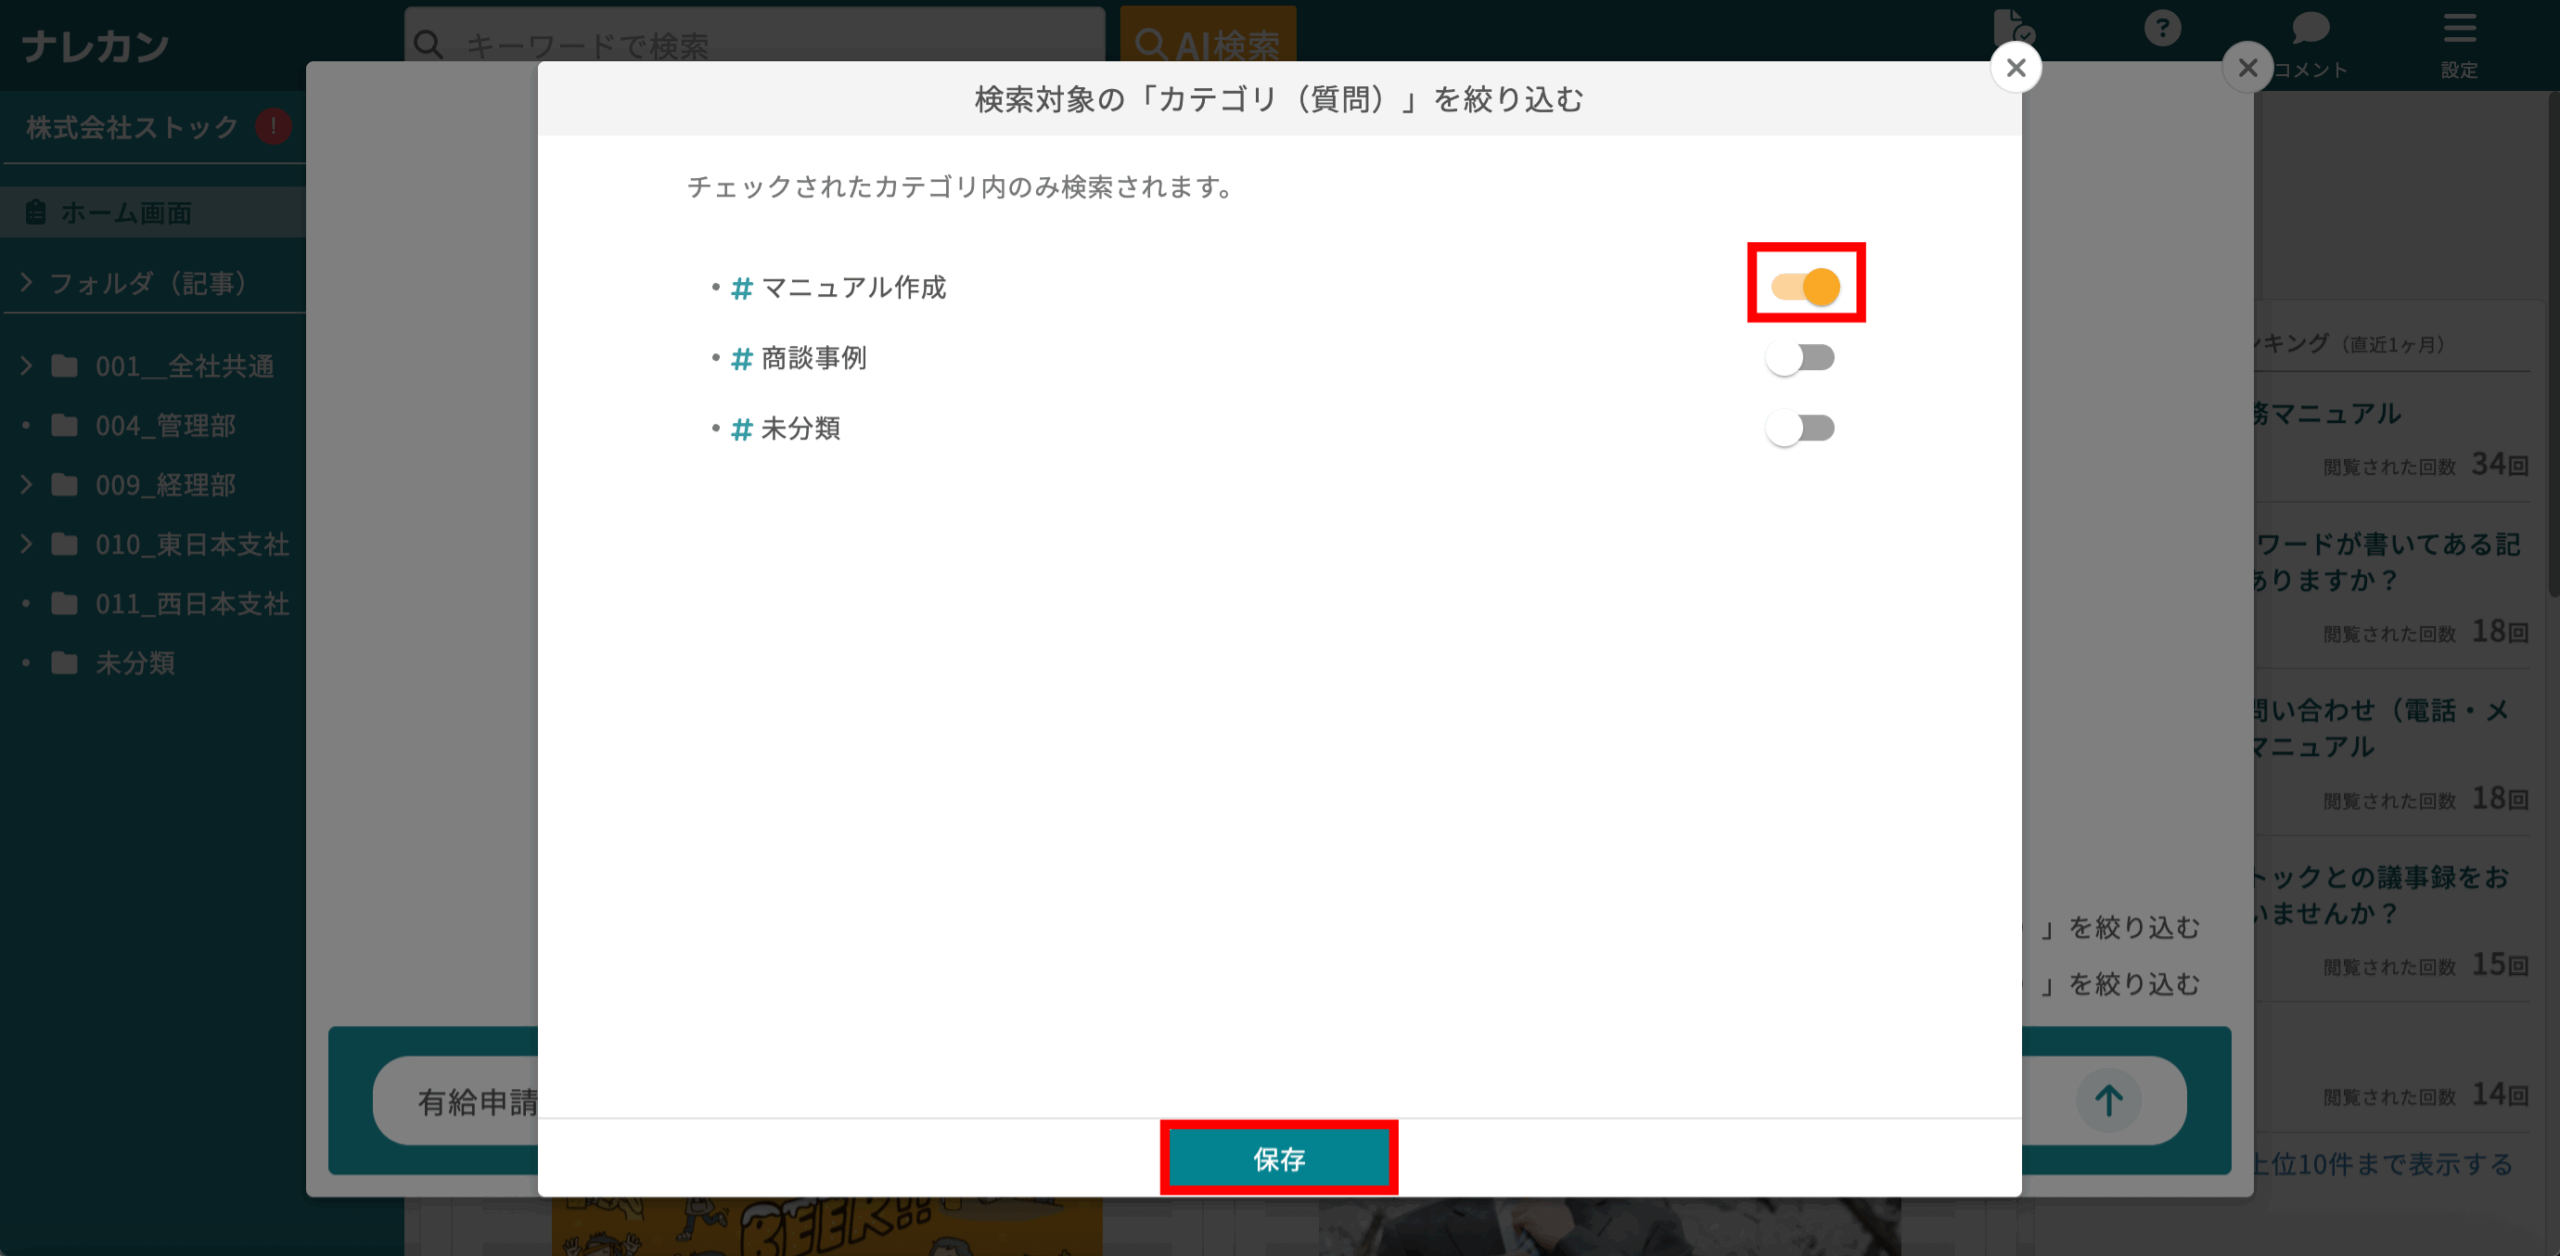Select the 未分類 category label in dialog
Image resolution: width=2560 pixels, height=1256 pixels.
point(800,429)
